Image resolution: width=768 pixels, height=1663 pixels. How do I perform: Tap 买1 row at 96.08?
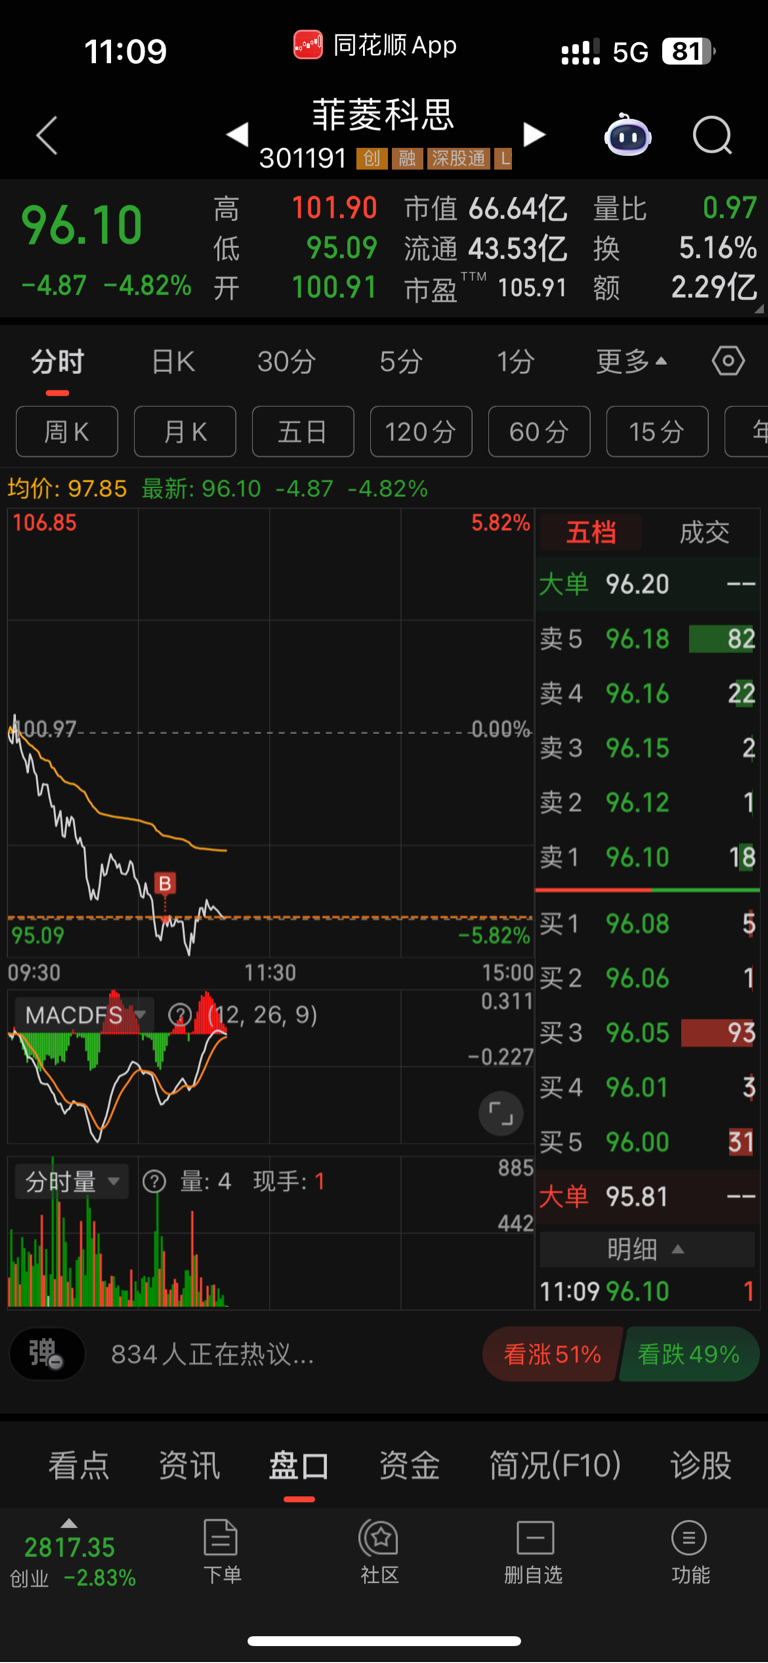click(x=647, y=923)
